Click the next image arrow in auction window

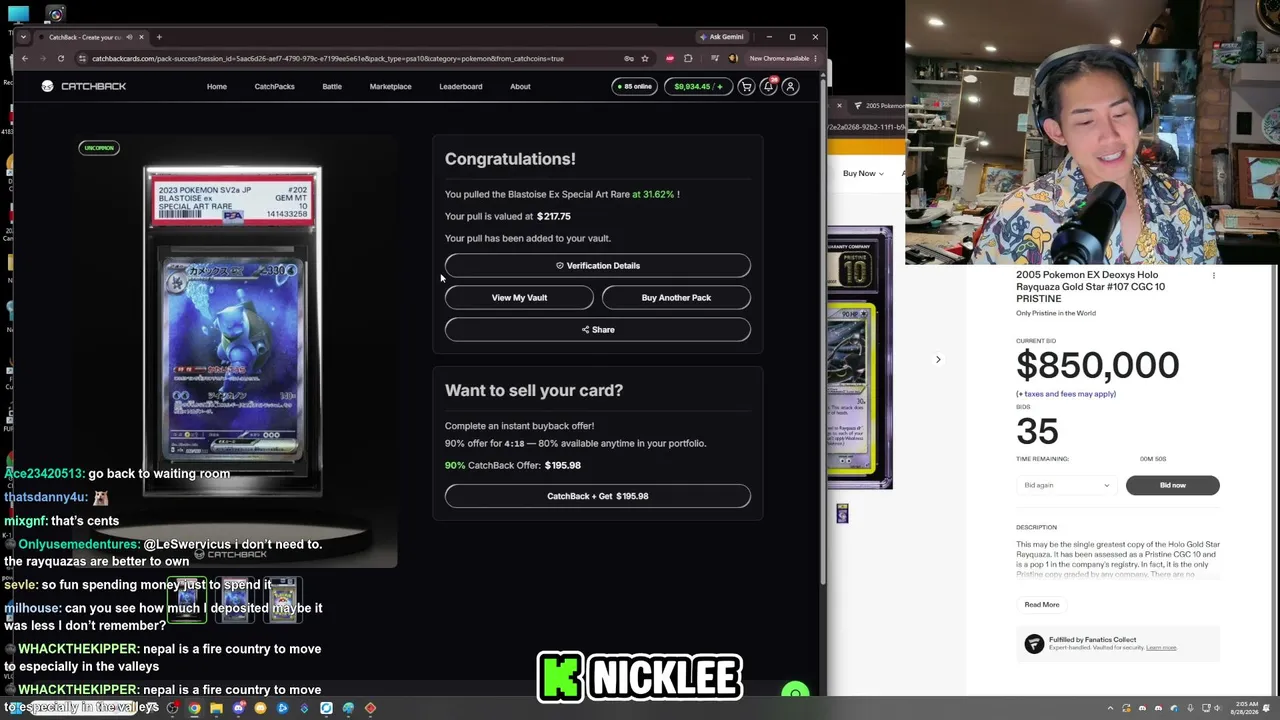[x=938, y=359]
